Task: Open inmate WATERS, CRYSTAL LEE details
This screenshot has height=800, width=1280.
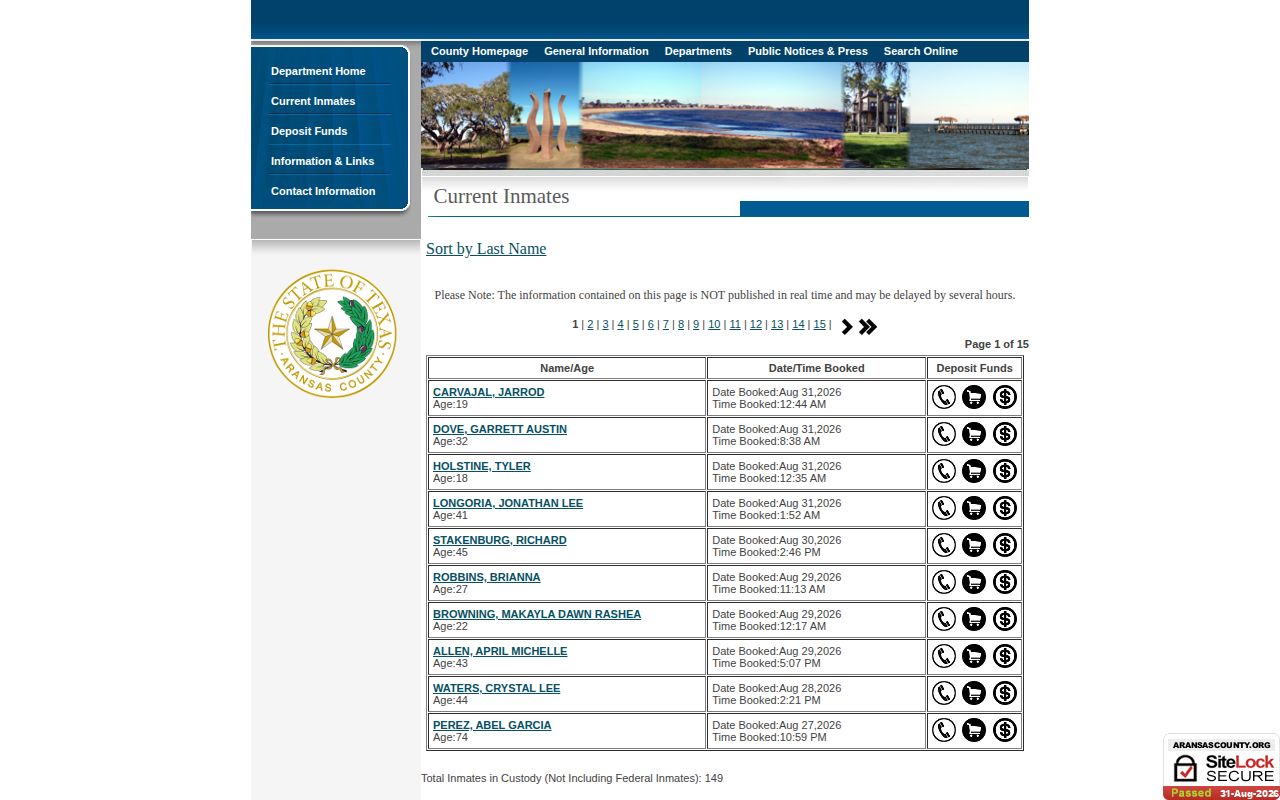Action: (x=496, y=688)
